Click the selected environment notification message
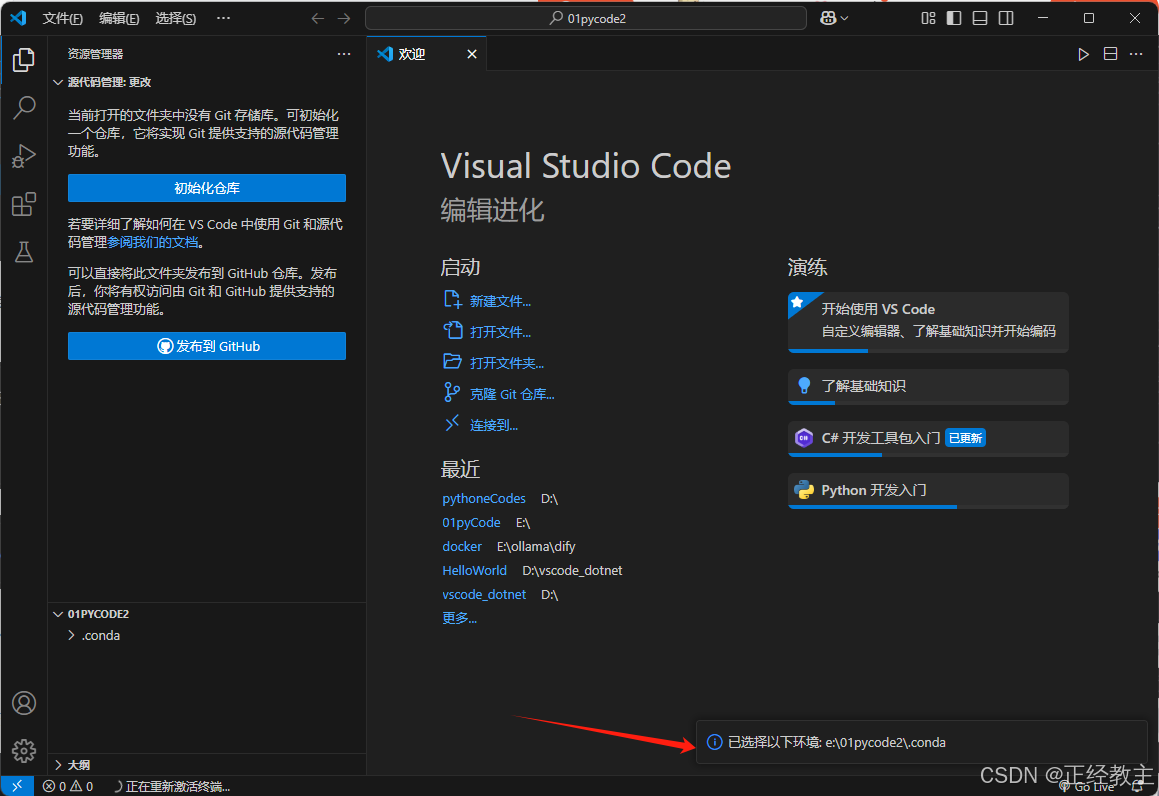 [x=837, y=742]
